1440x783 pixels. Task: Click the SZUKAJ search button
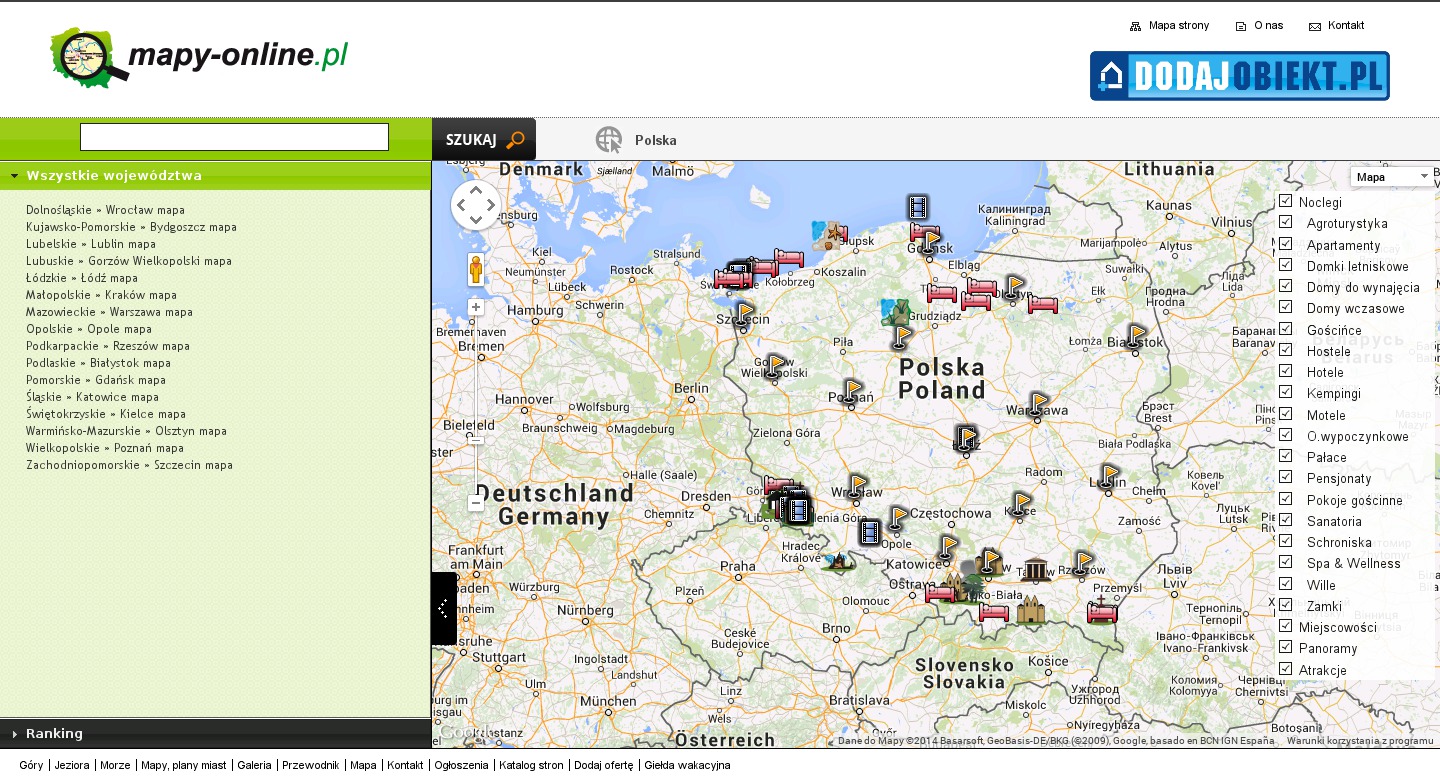(x=484, y=140)
